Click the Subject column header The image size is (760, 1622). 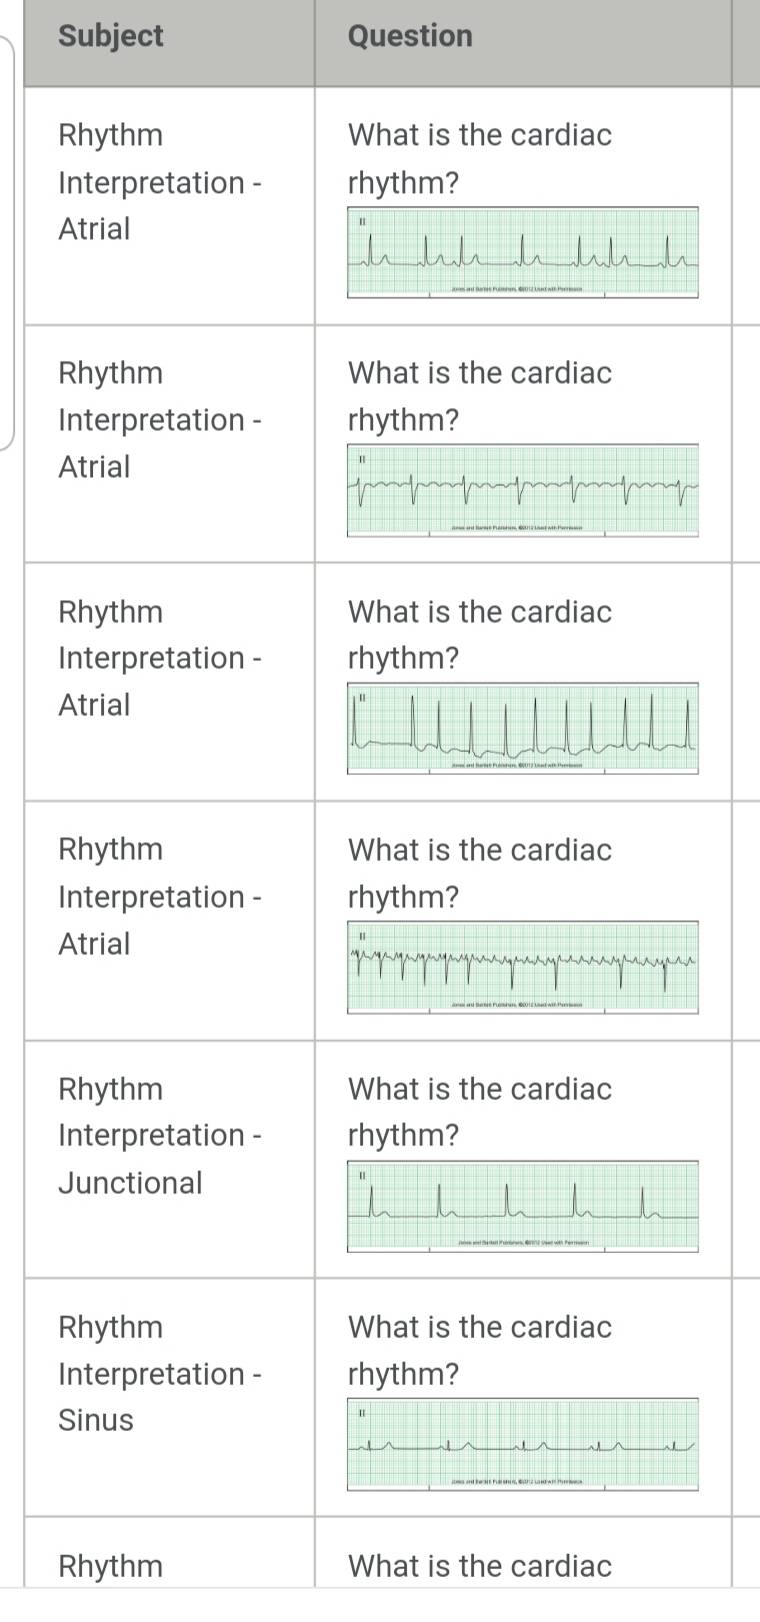pos(111,36)
